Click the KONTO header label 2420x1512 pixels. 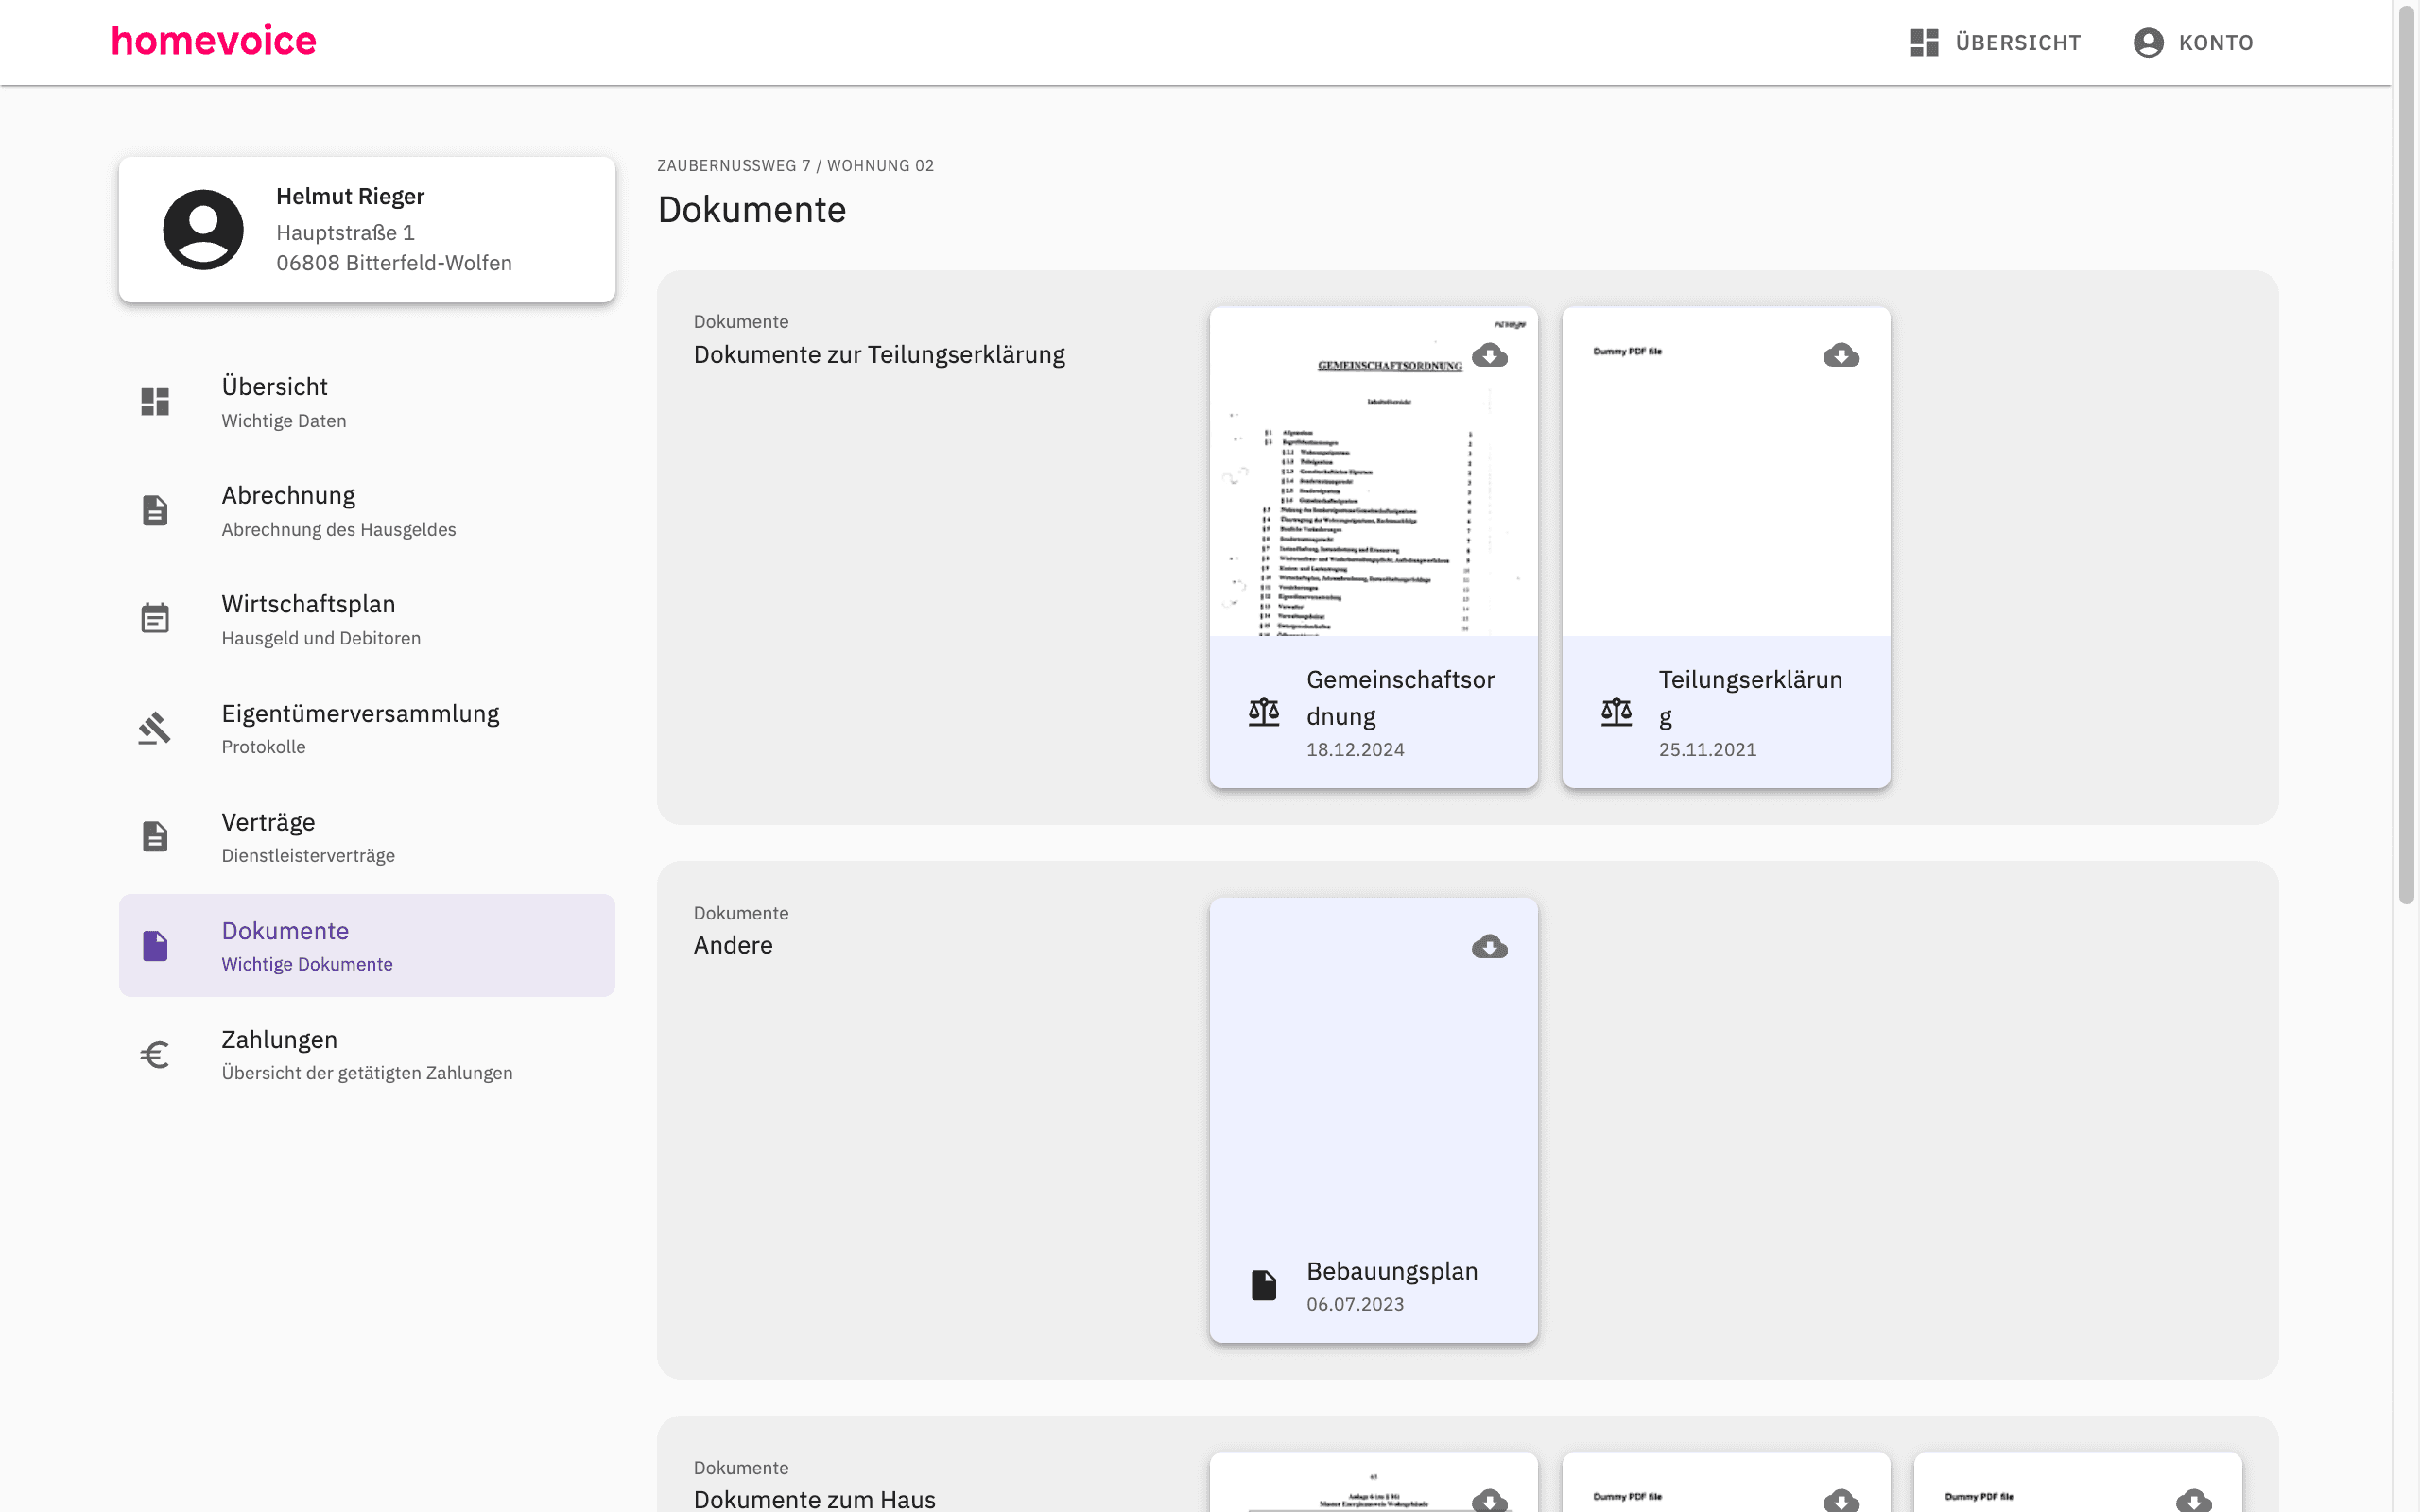(2216, 43)
